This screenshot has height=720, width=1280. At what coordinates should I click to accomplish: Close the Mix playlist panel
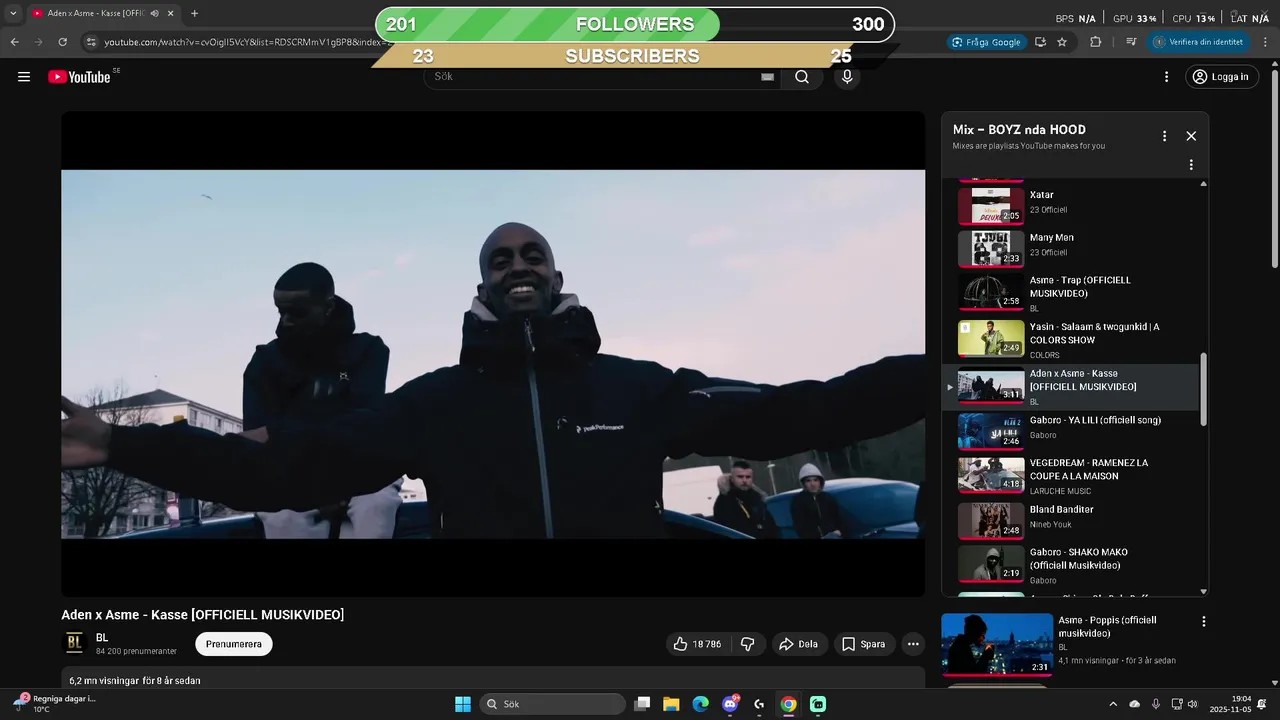coord(1191,136)
